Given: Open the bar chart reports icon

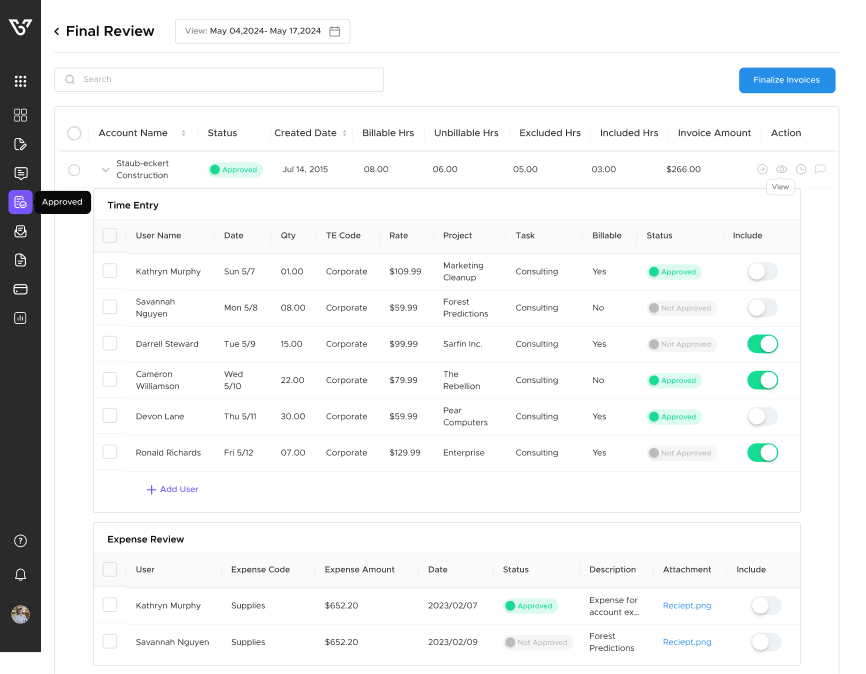Looking at the screenshot, I should [x=20, y=318].
